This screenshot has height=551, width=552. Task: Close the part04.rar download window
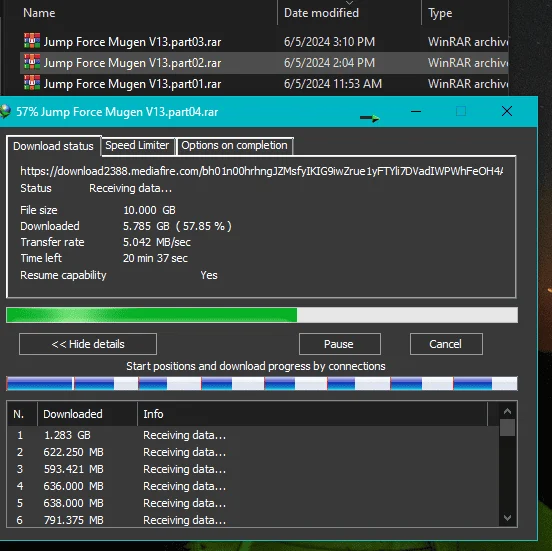pos(507,111)
